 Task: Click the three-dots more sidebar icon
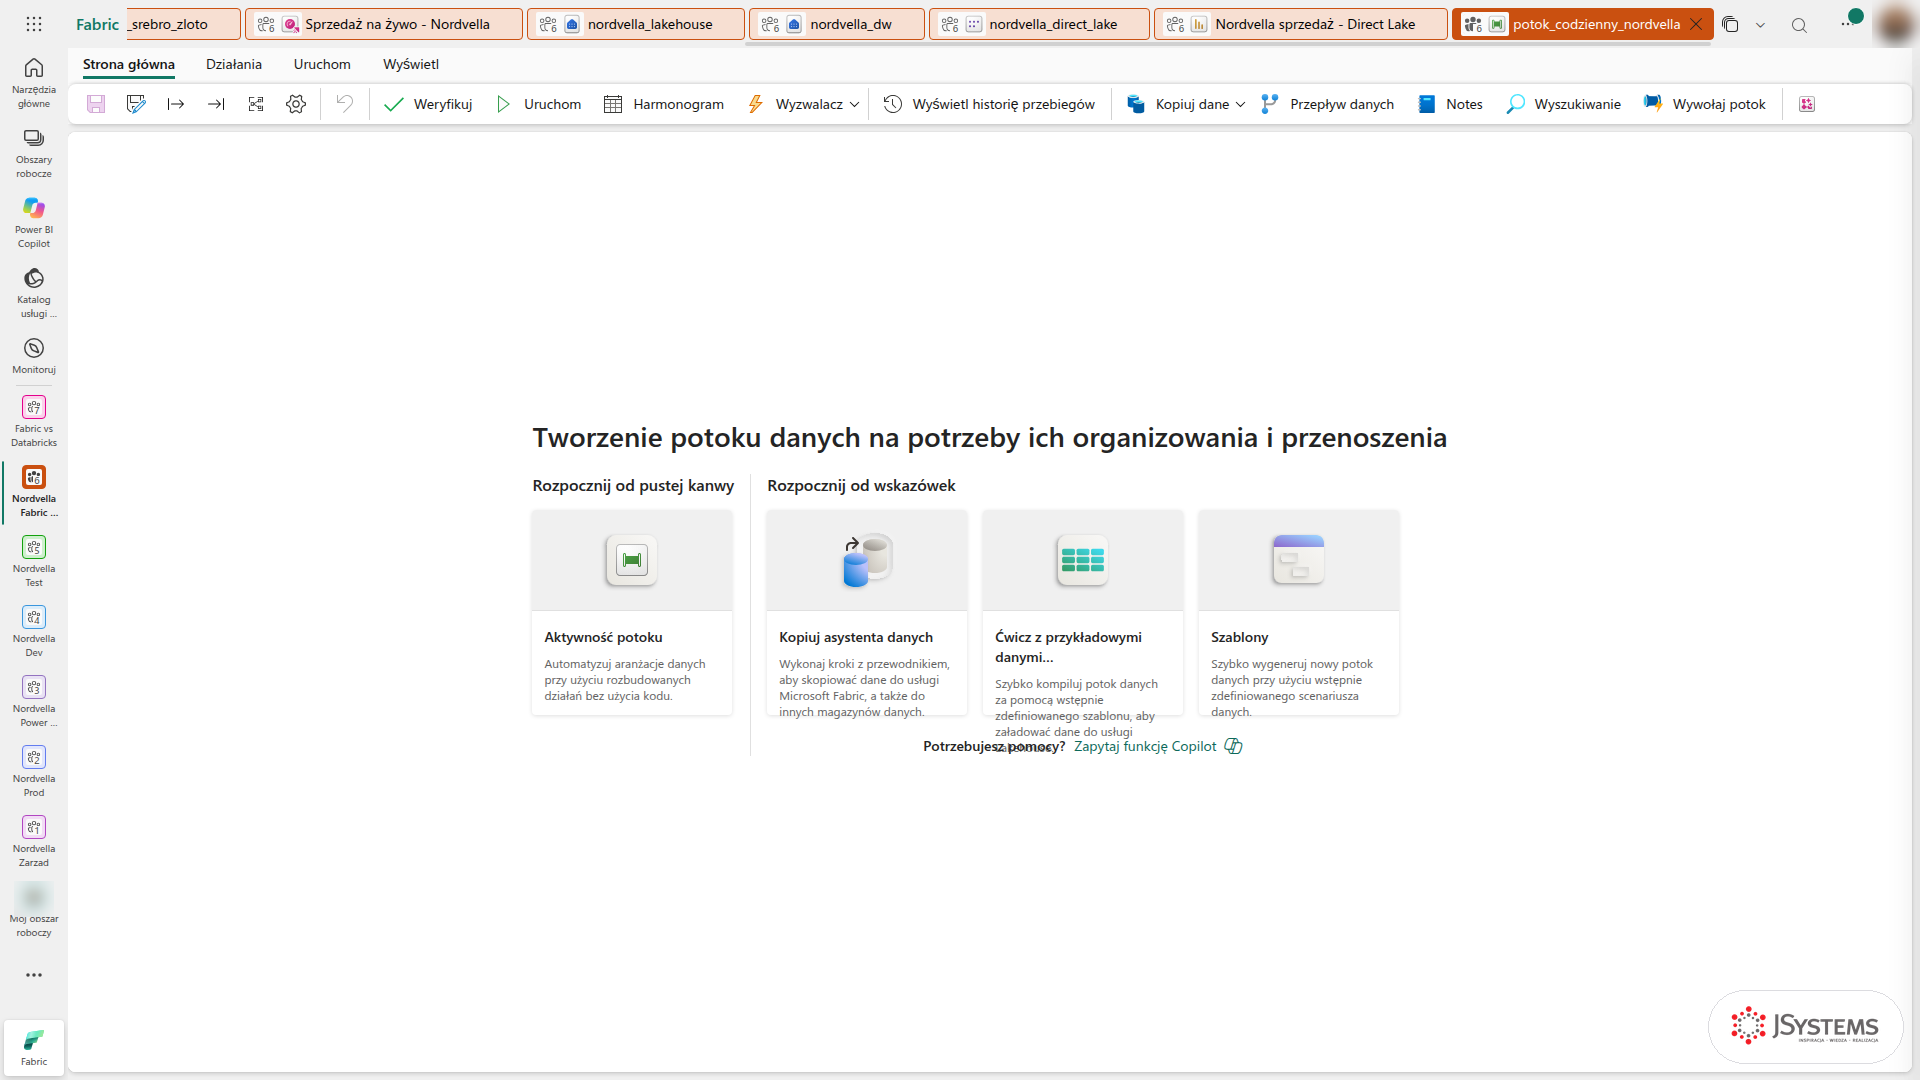coord(34,975)
